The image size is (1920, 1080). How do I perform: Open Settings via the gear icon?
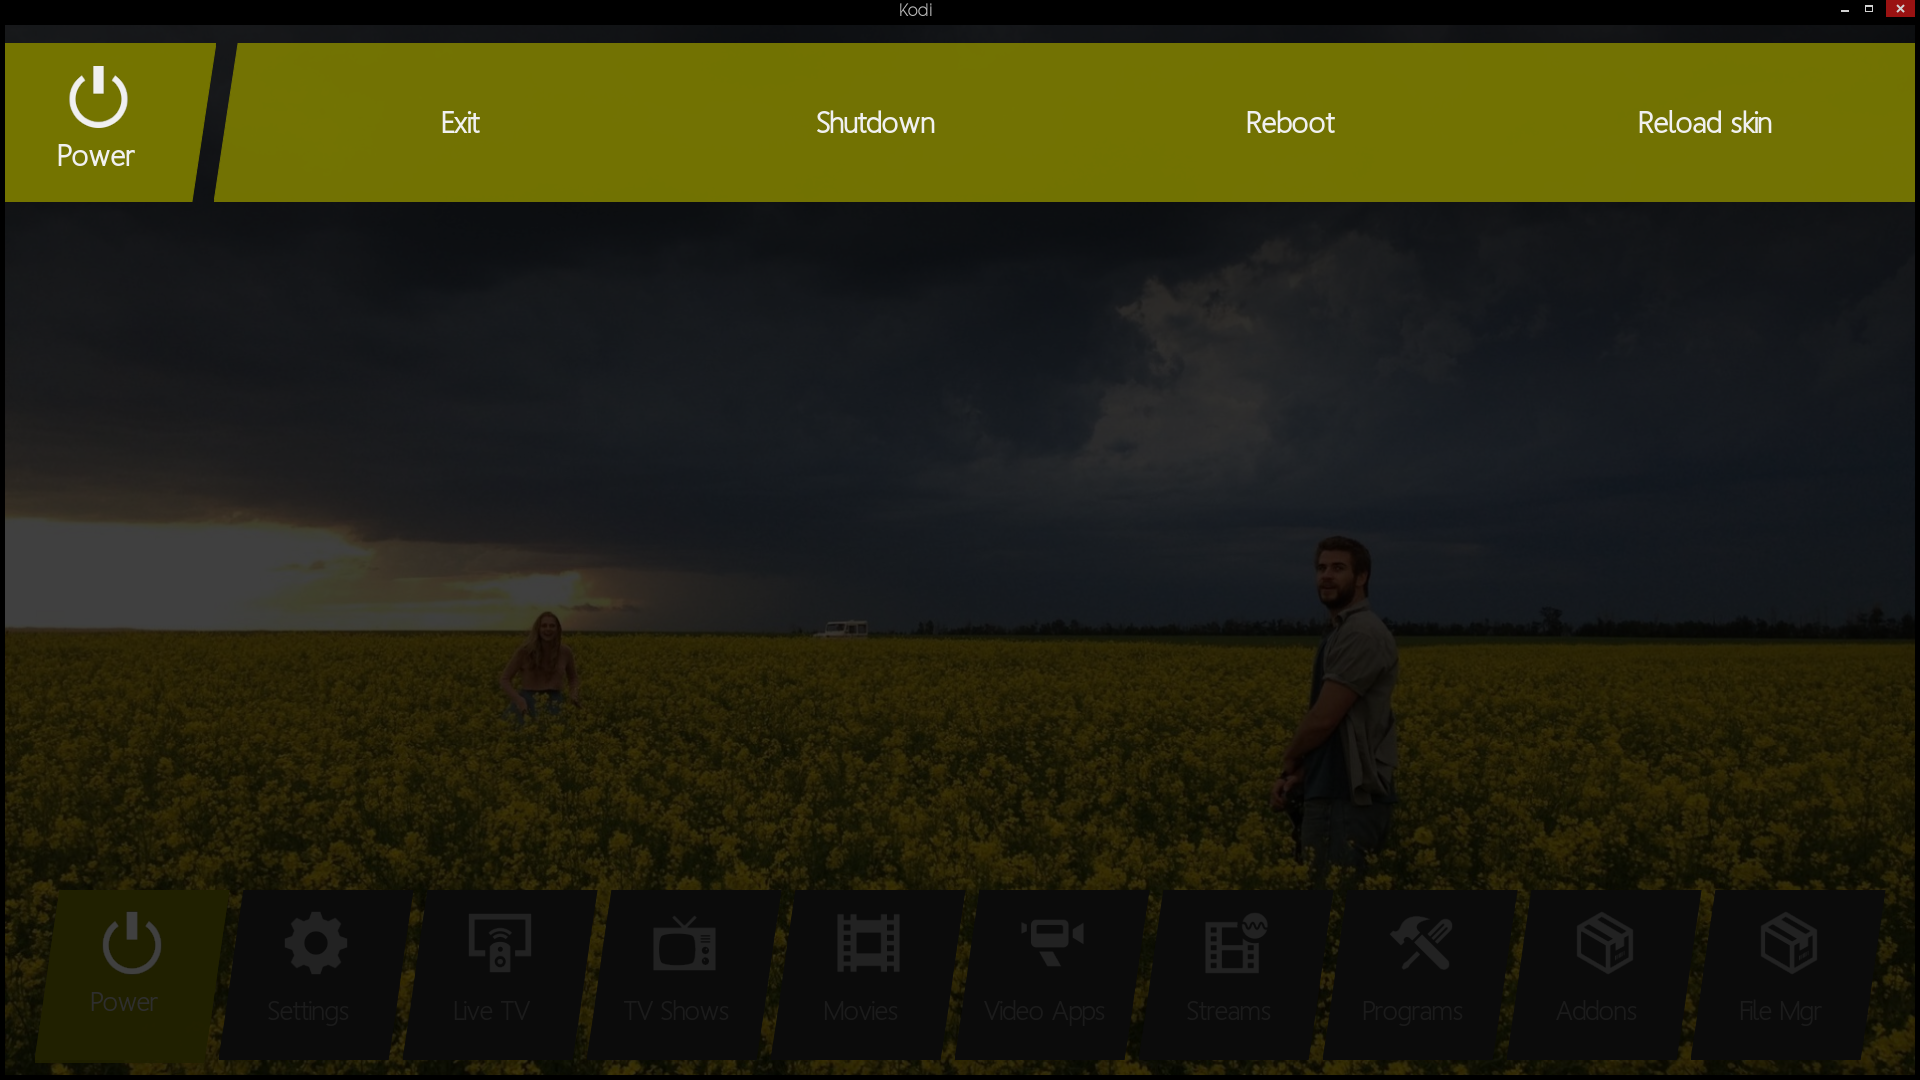pos(315,943)
